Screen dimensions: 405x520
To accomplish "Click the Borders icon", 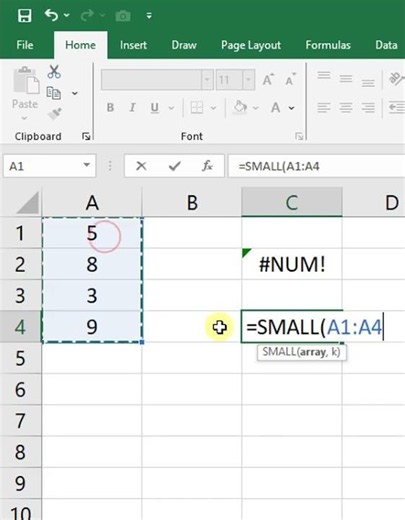I will coord(197,108).
